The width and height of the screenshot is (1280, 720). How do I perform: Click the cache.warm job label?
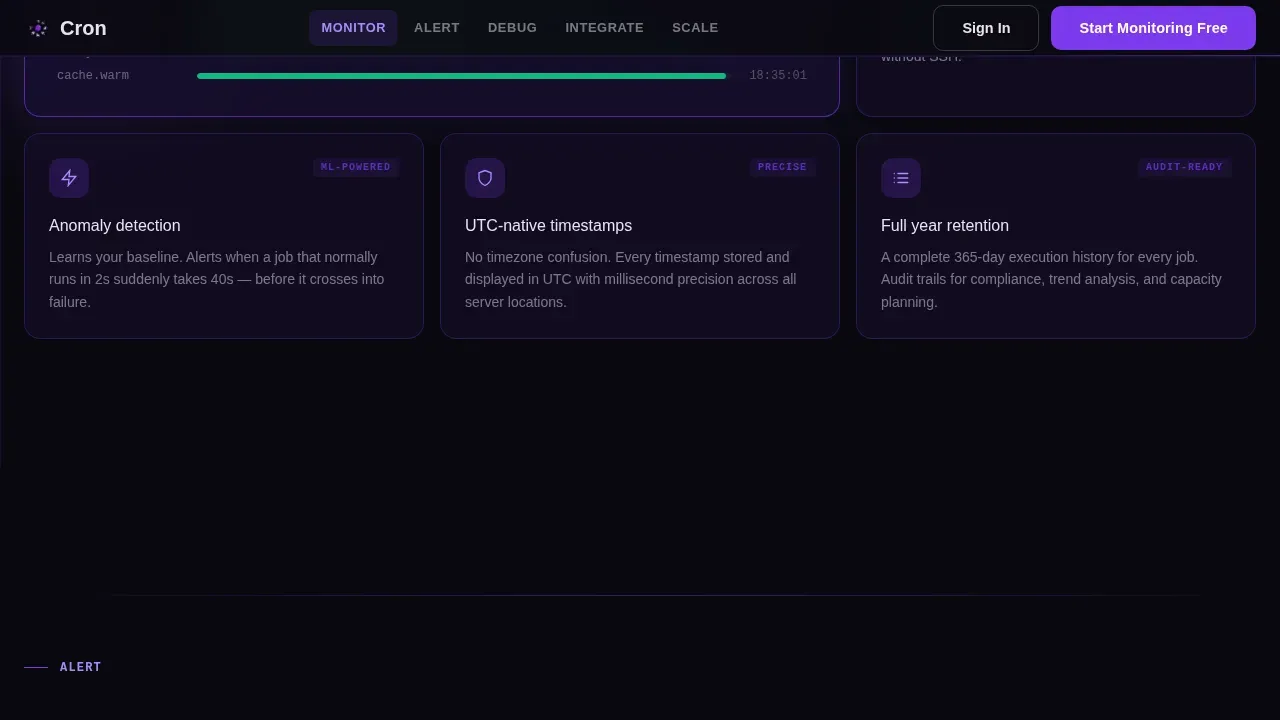coord(93,76)
